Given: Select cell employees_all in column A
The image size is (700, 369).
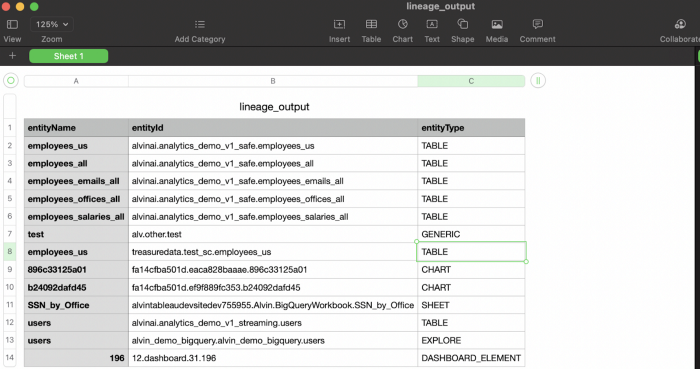Looking at the screenshot, I should pos(76,163).
